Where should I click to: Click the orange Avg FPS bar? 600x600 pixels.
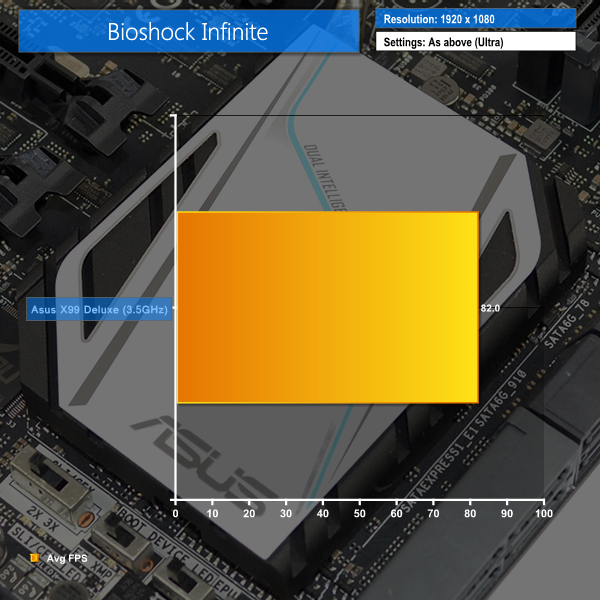[328, 307]
